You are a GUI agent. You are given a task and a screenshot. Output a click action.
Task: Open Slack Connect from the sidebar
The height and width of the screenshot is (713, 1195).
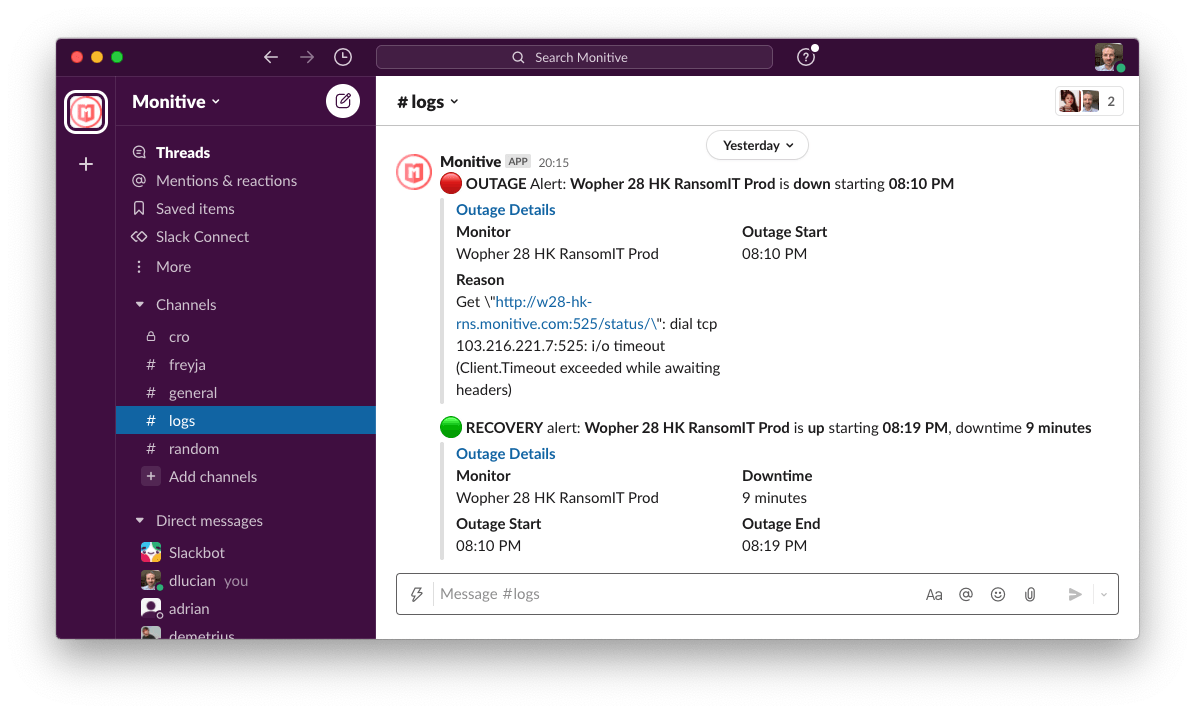coord(203,236)
